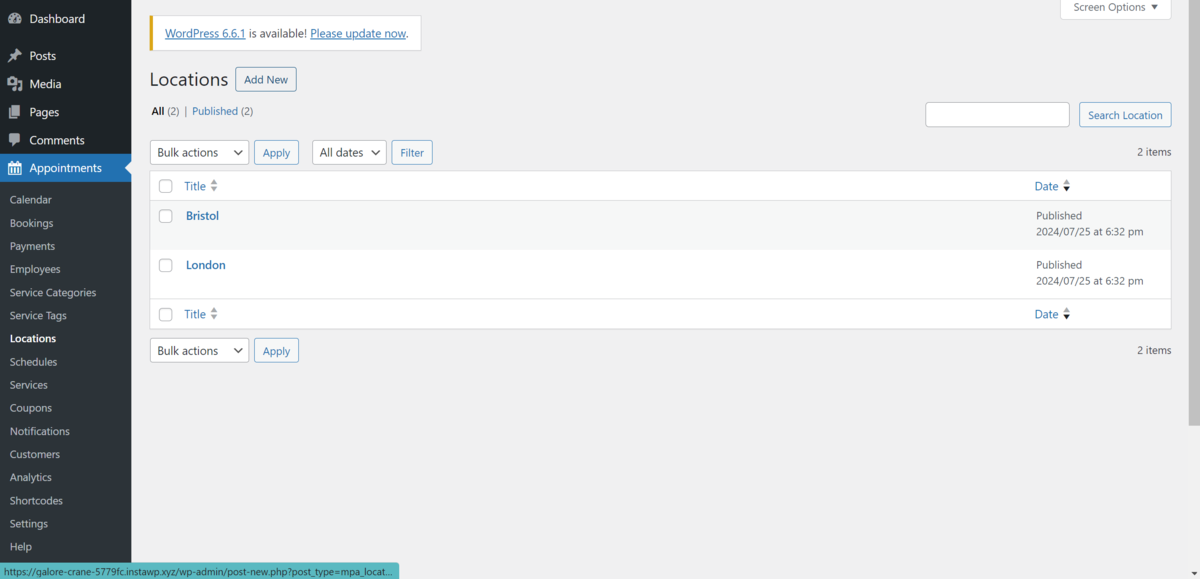Click the Date link in table footer

tap(1046, 314)
